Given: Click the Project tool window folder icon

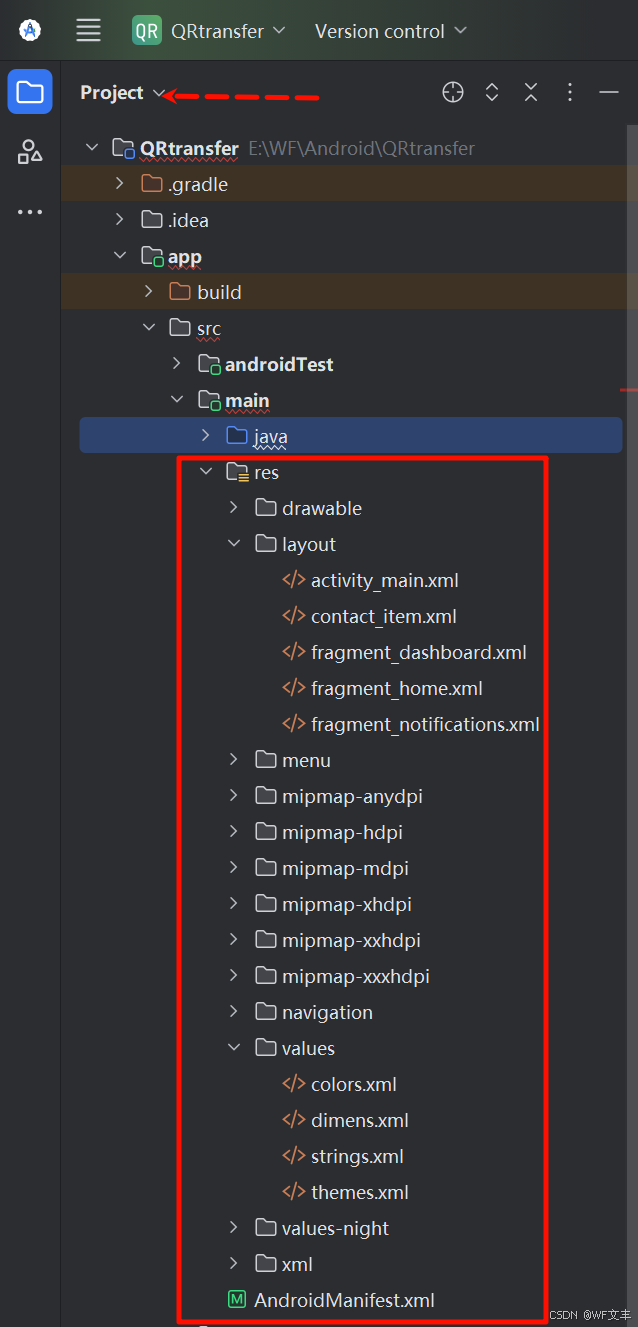Looking at the screenshot, I should click(x=30, y=92).
